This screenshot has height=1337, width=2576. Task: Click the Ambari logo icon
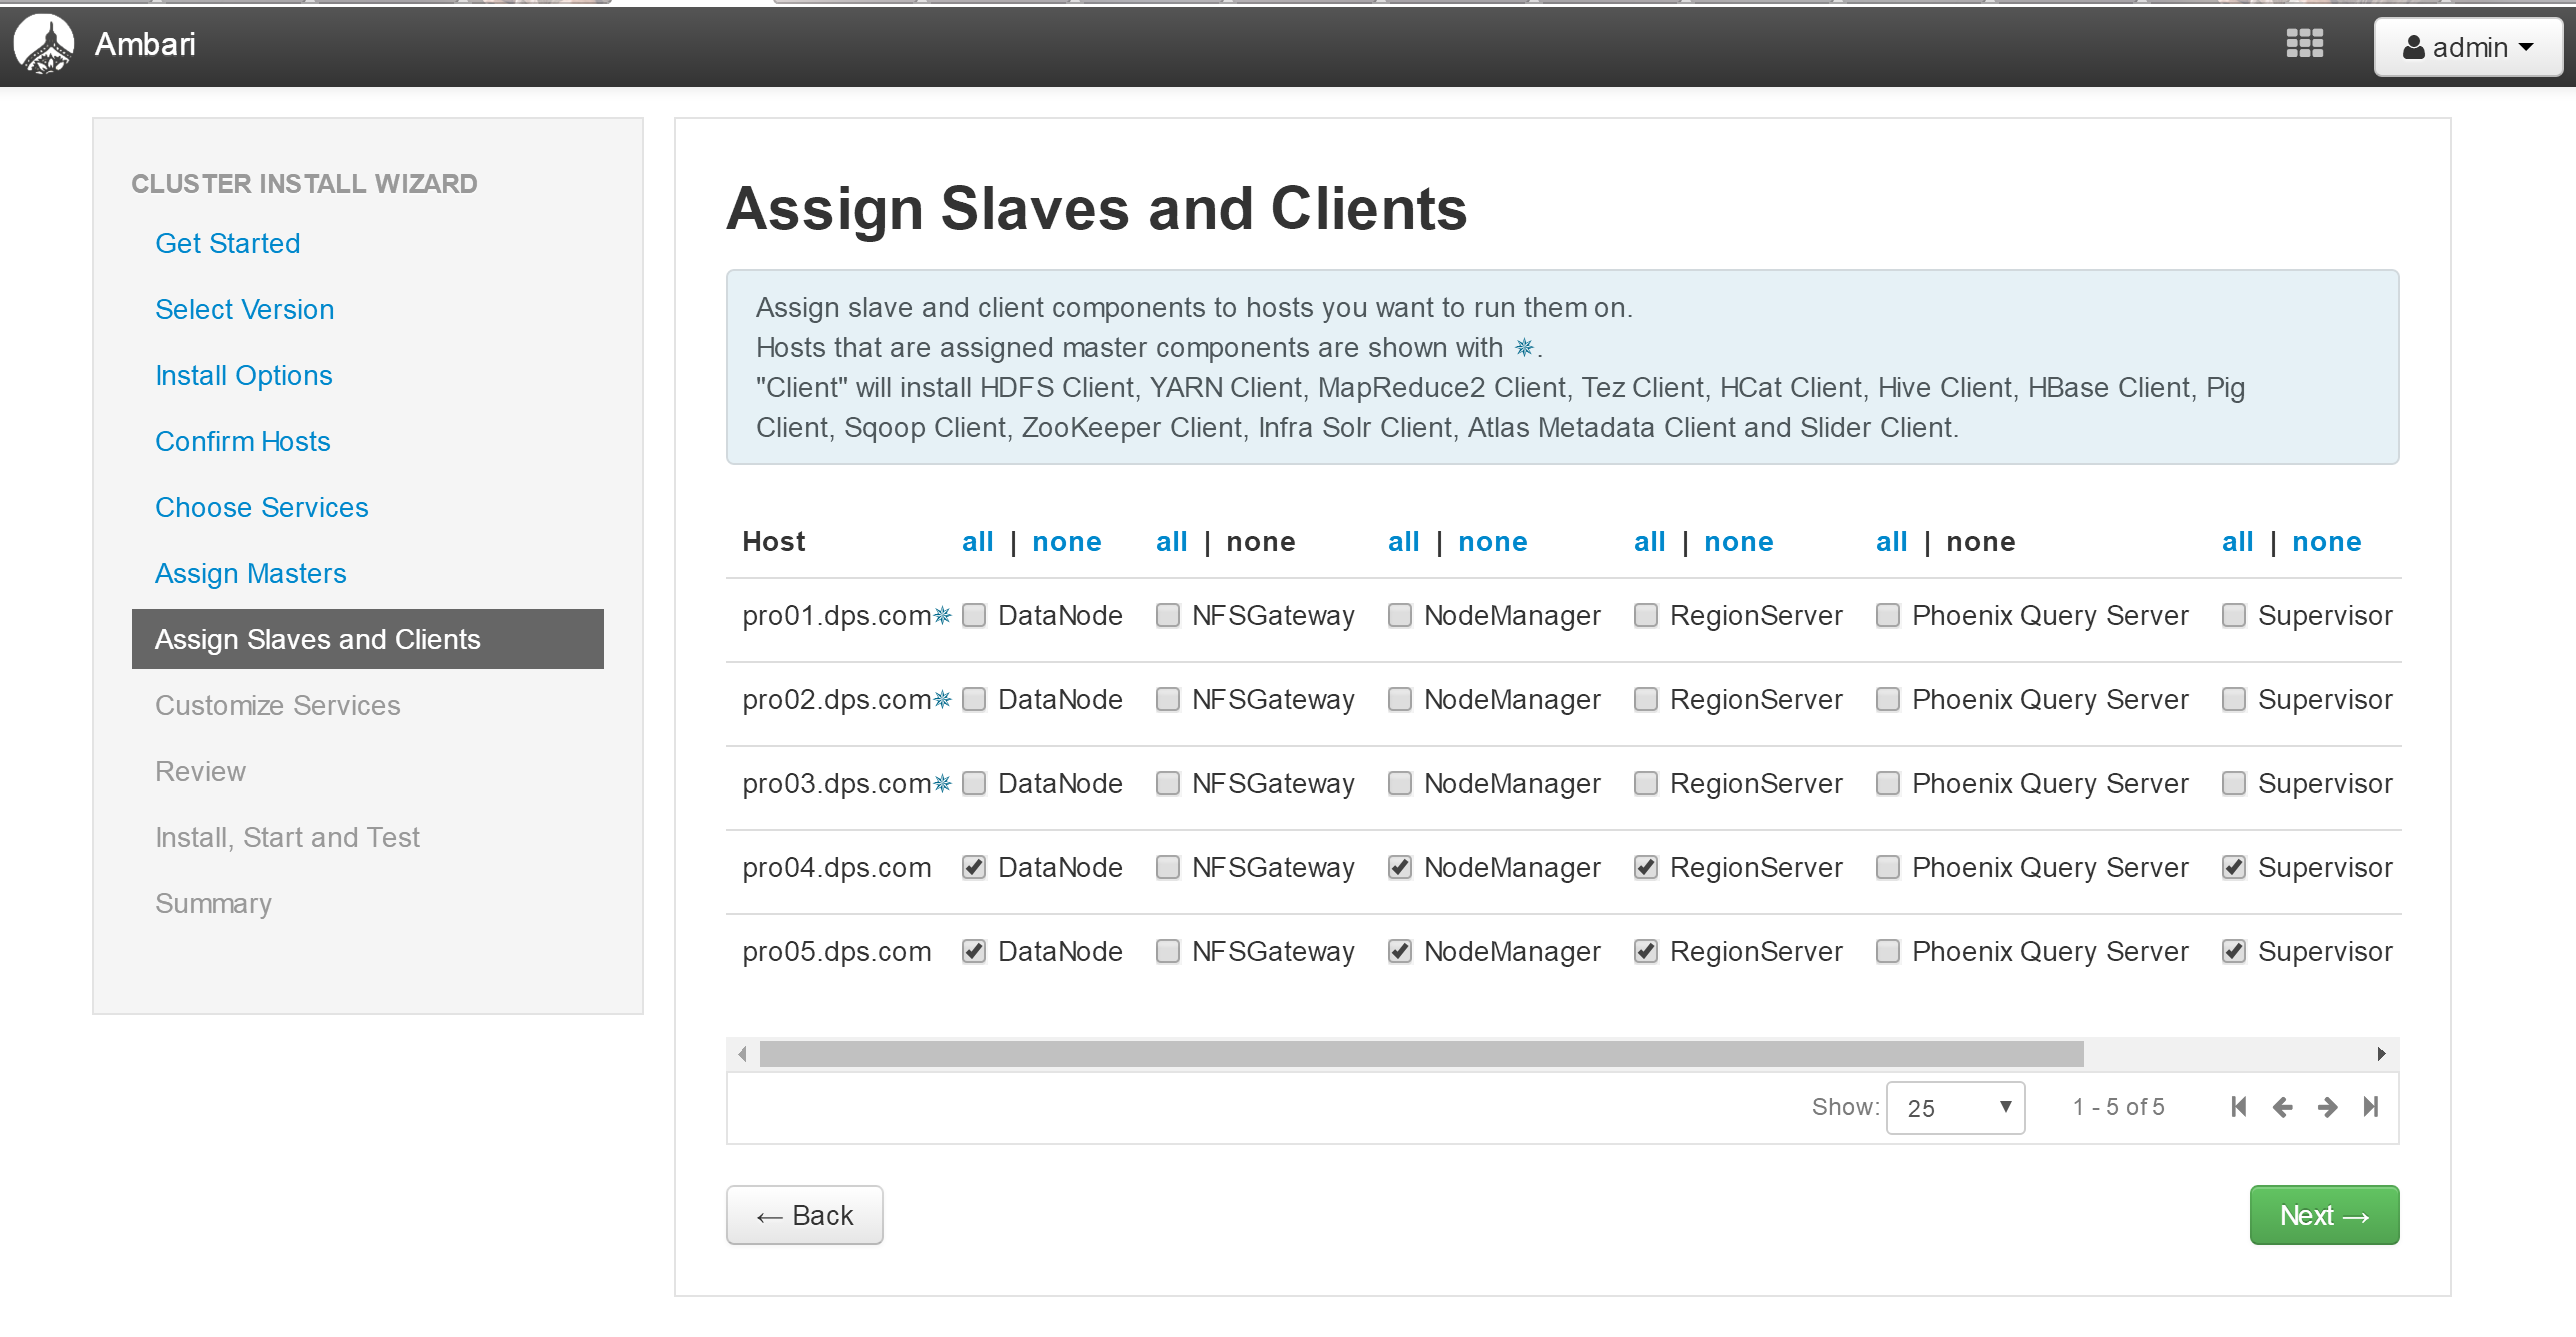tap(43, 45)
